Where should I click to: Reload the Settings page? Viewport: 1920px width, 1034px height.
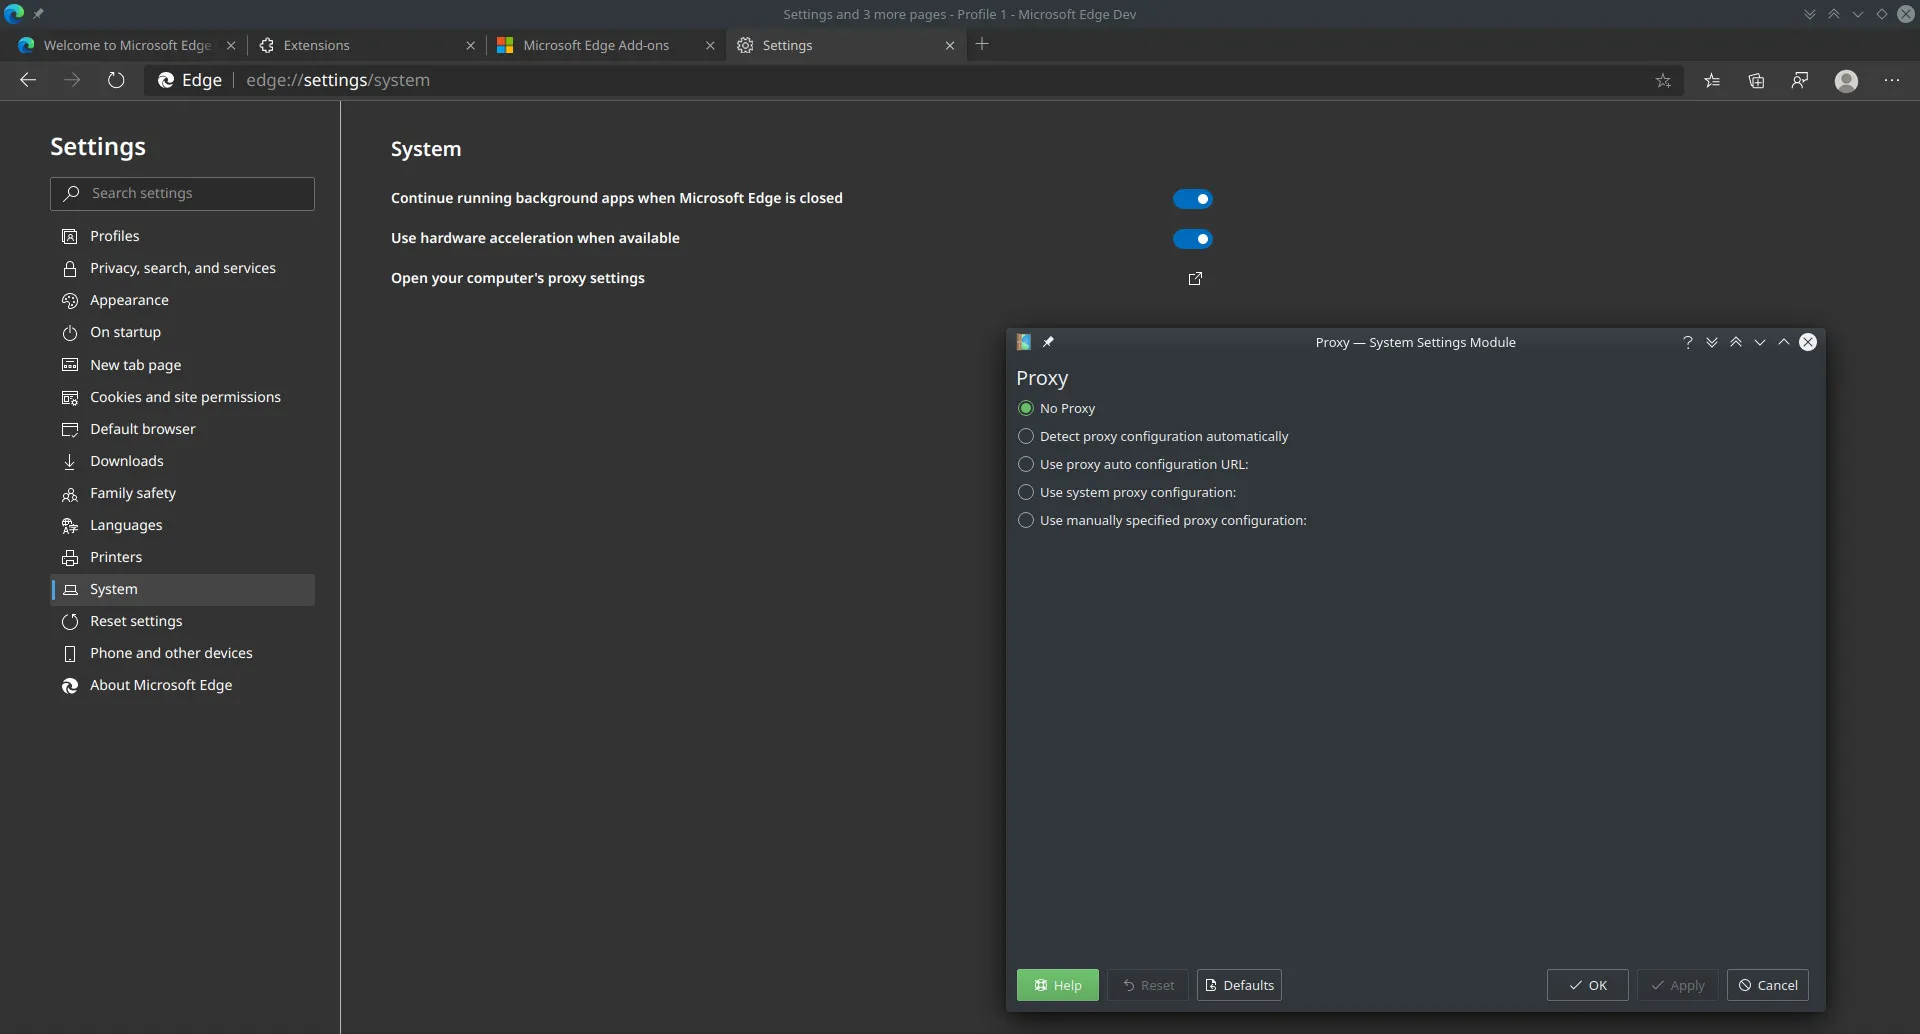point(116,80)
